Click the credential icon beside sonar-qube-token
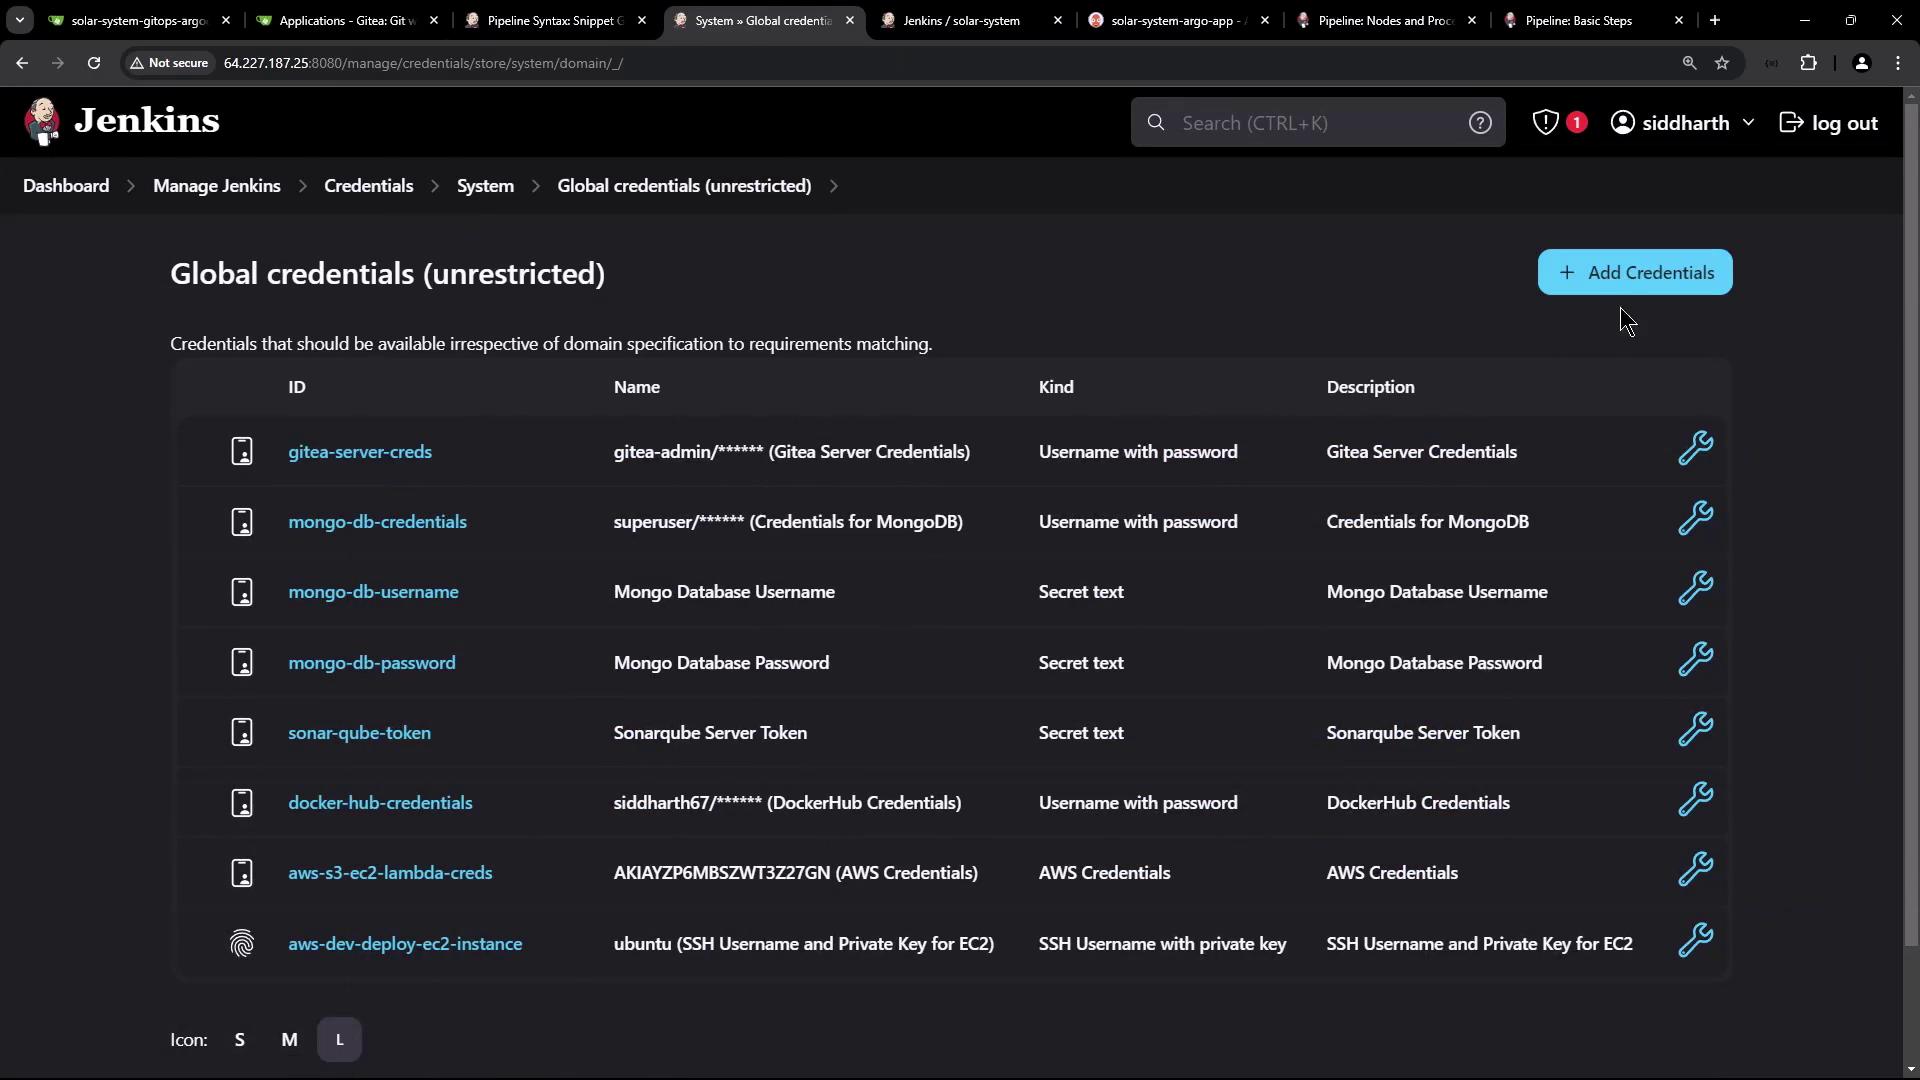The image size is (1920, 1080). point(242,732)
